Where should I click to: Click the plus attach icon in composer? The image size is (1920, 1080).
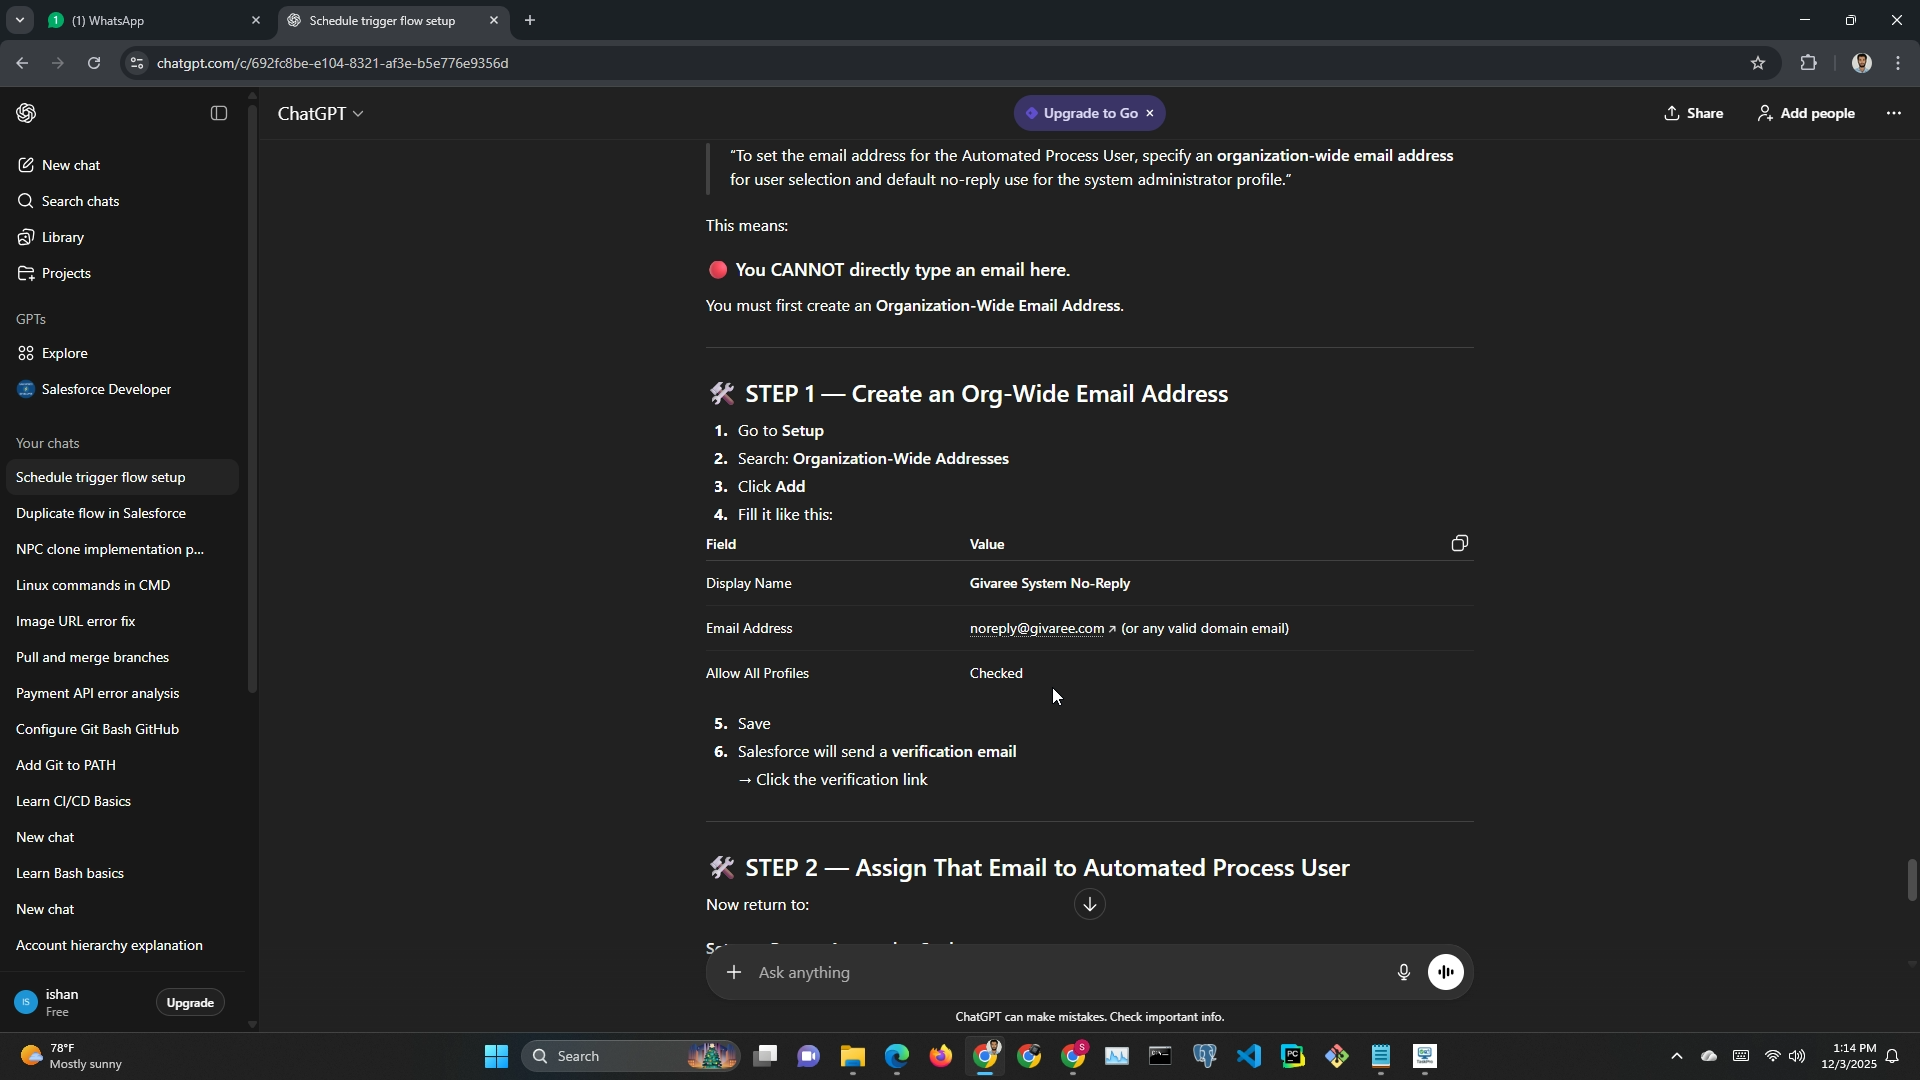pos(734,972)
